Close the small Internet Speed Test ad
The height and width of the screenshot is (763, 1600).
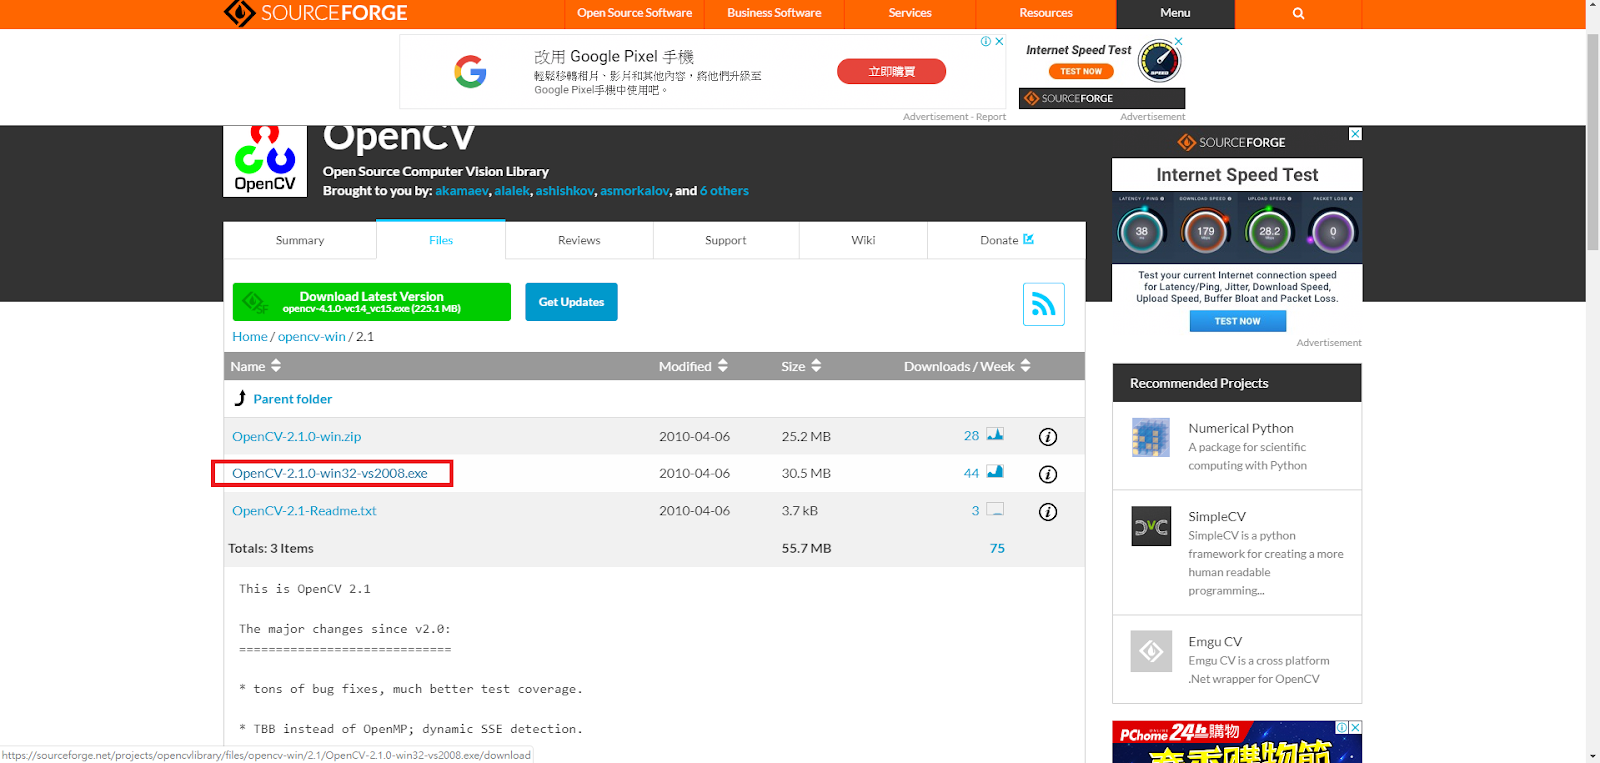(x=1179, y=41)
